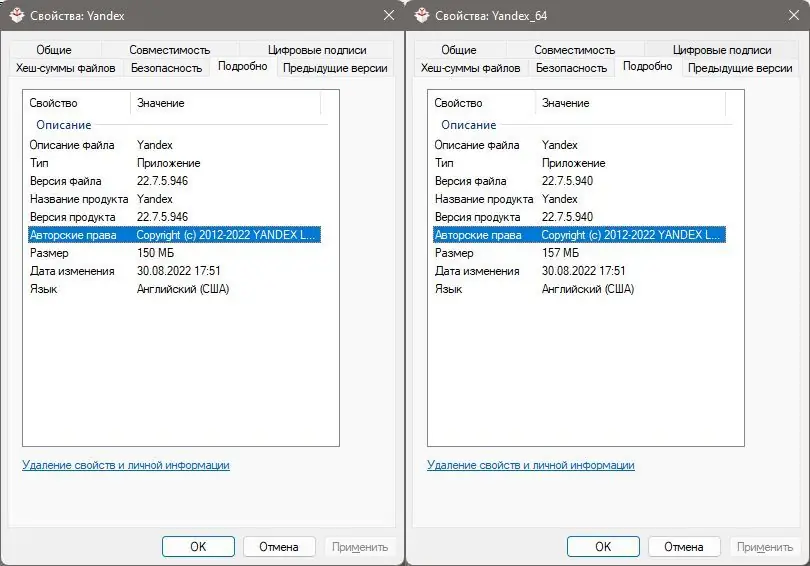810x566 pixels.
Task: Switch to the Безопасность tab in the Yandex window
Action: pos(166,68)
